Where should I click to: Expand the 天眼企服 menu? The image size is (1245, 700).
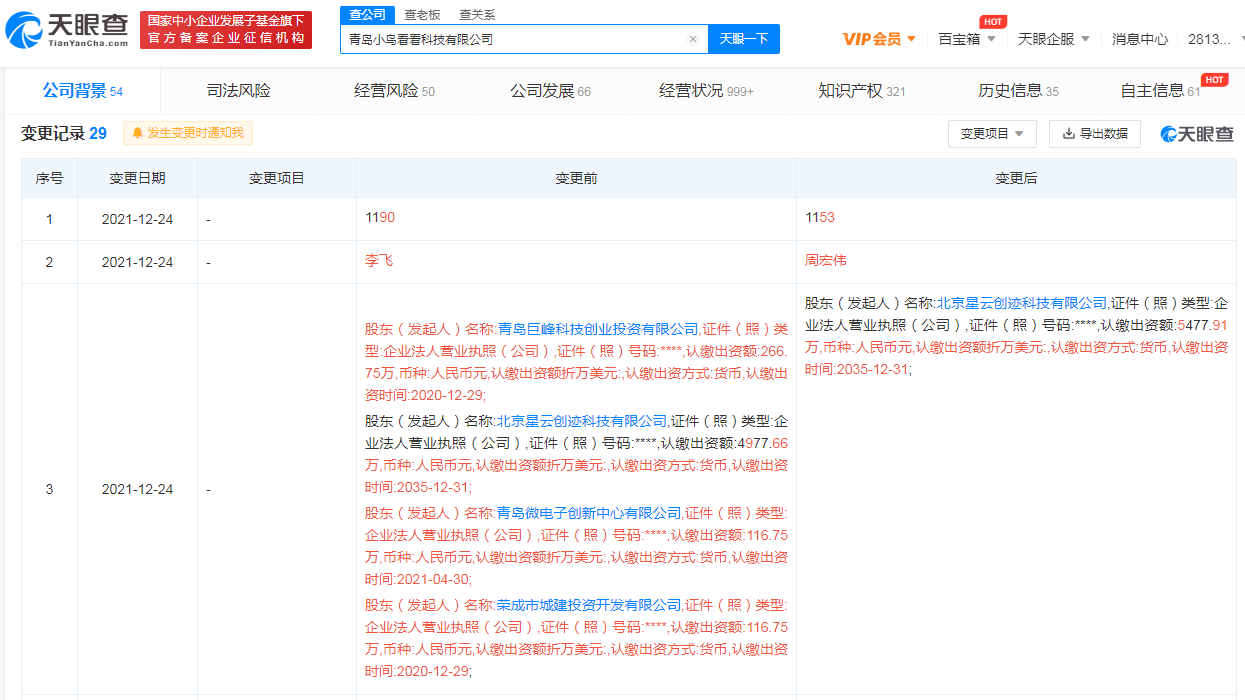[x=1053, y=39]
